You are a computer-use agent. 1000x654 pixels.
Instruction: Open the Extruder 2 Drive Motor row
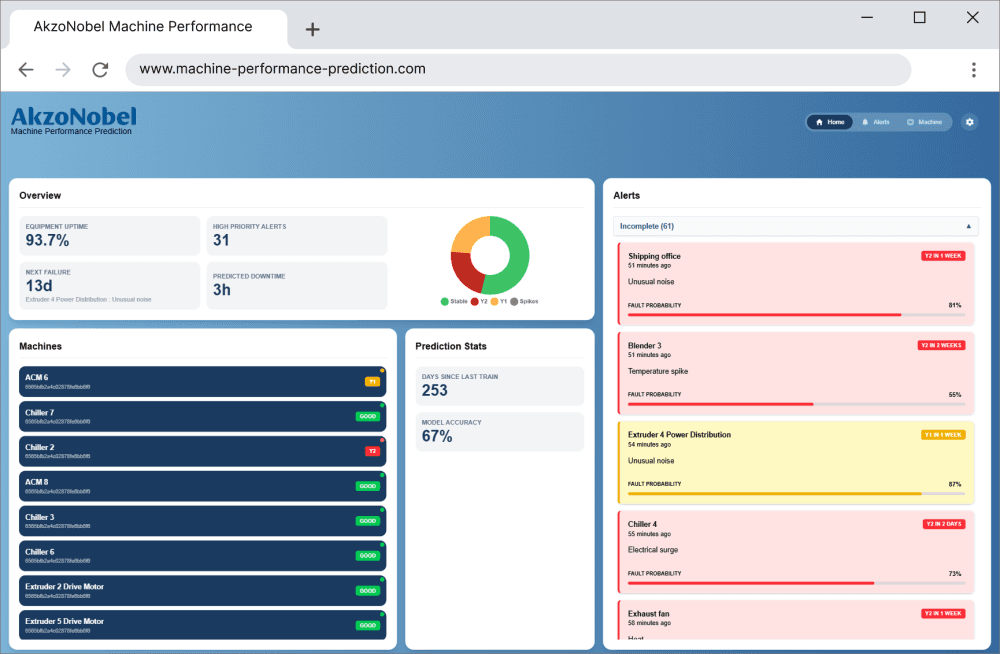point(202,591)
